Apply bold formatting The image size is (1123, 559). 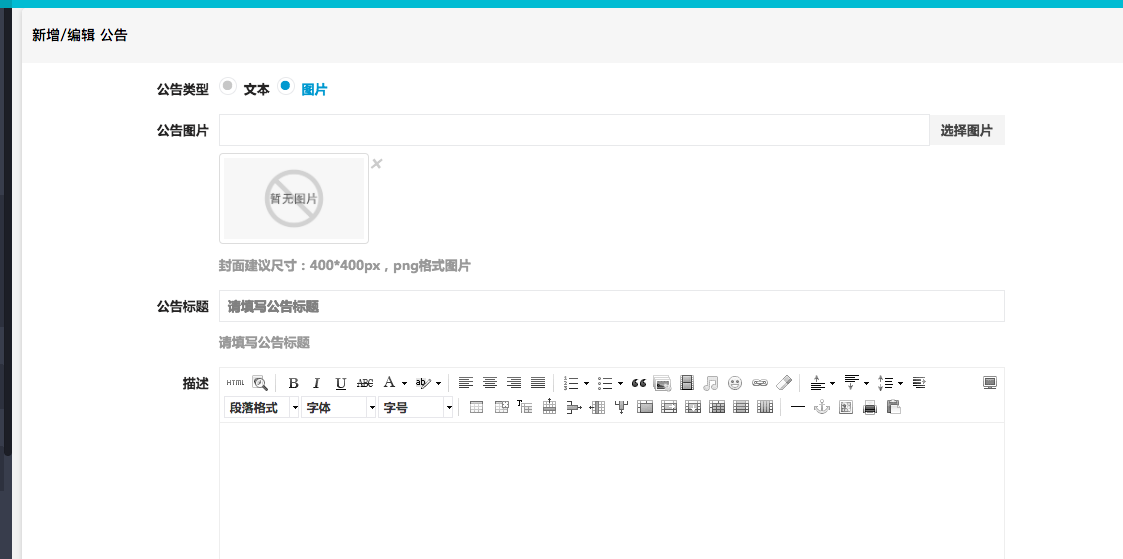coord(293,383)
